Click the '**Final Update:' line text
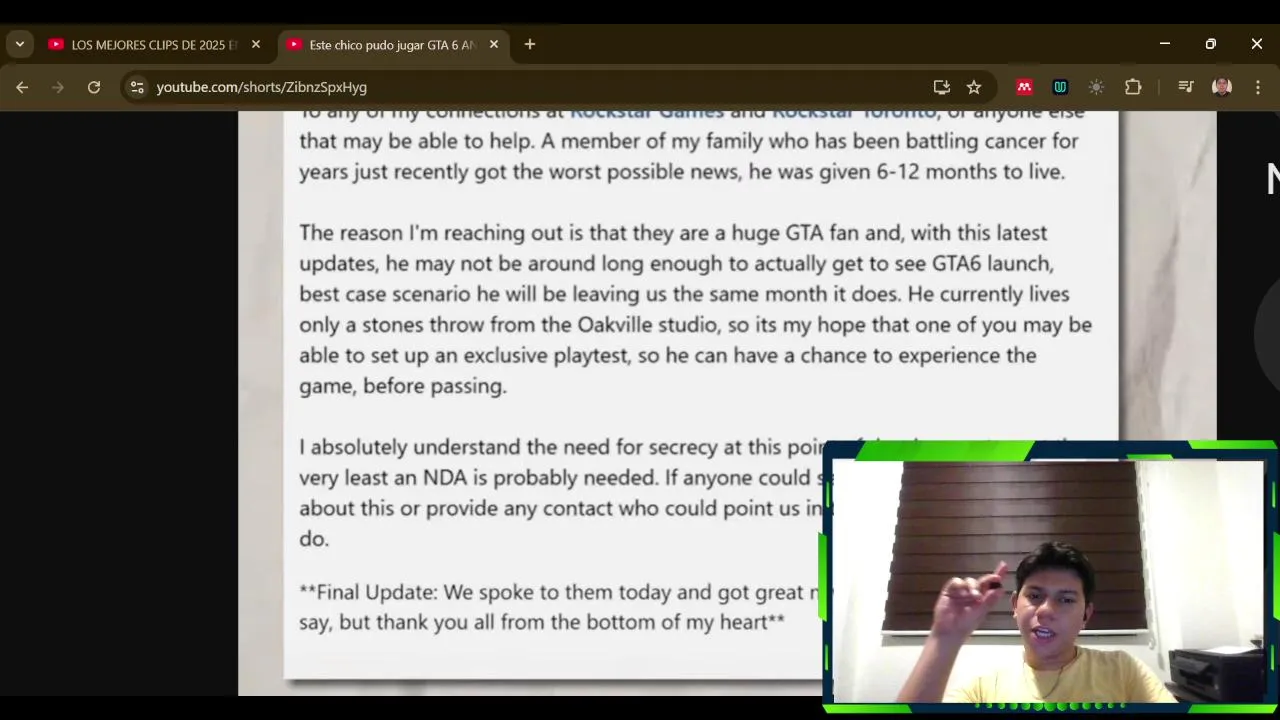Screen dimensions: 1280x720 tap(369, 592)
